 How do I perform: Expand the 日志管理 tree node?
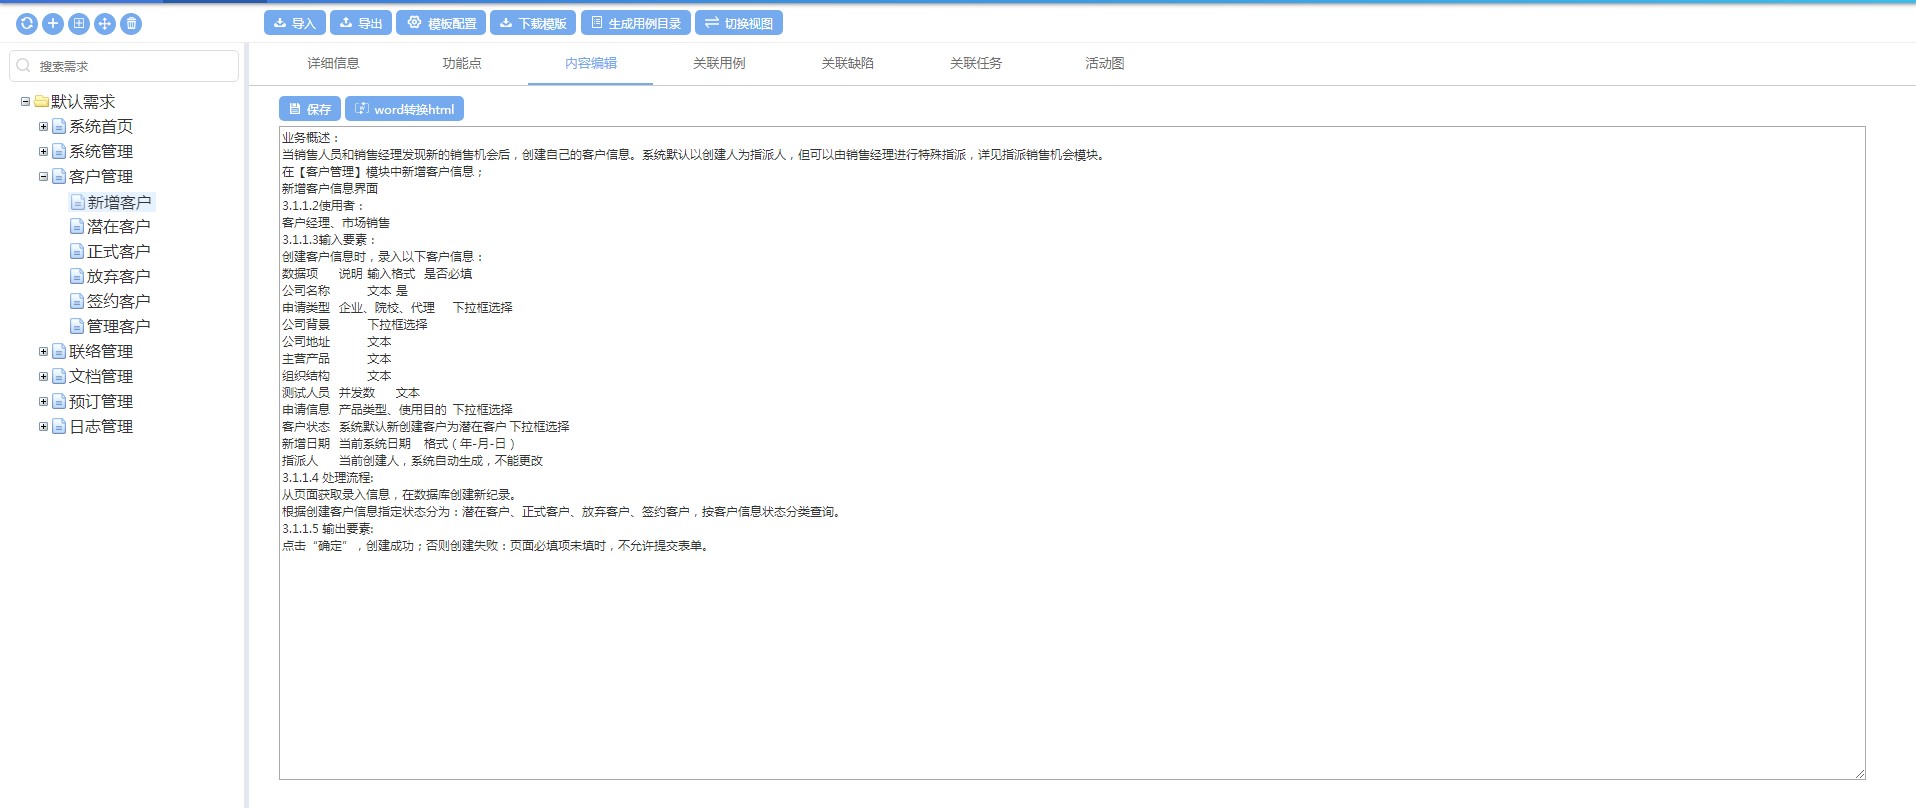tap(43, 427)
